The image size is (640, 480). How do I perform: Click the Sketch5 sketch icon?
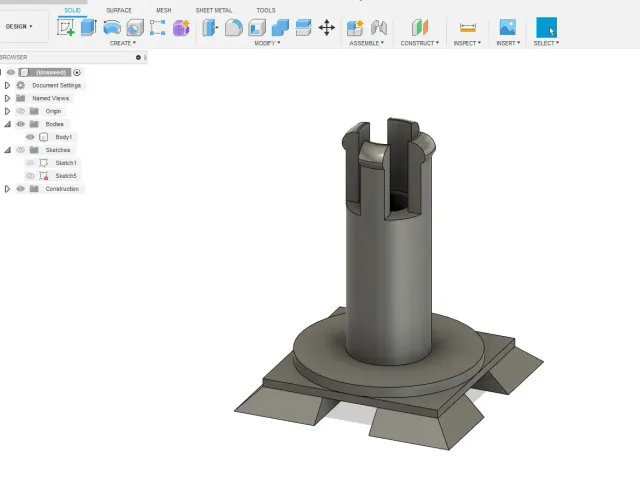[44, 176]
